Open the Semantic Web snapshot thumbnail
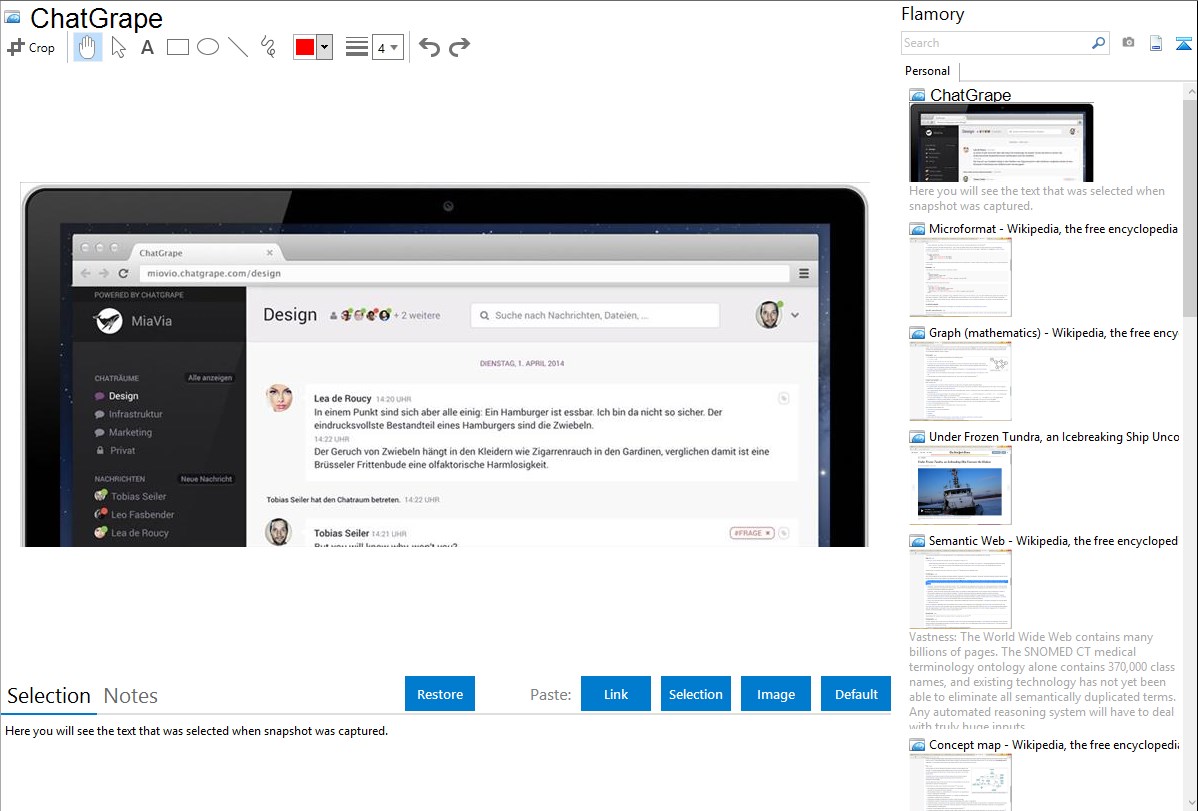Image resolution: width=1198 pixels, height=811 pixels. pos(960,589)
